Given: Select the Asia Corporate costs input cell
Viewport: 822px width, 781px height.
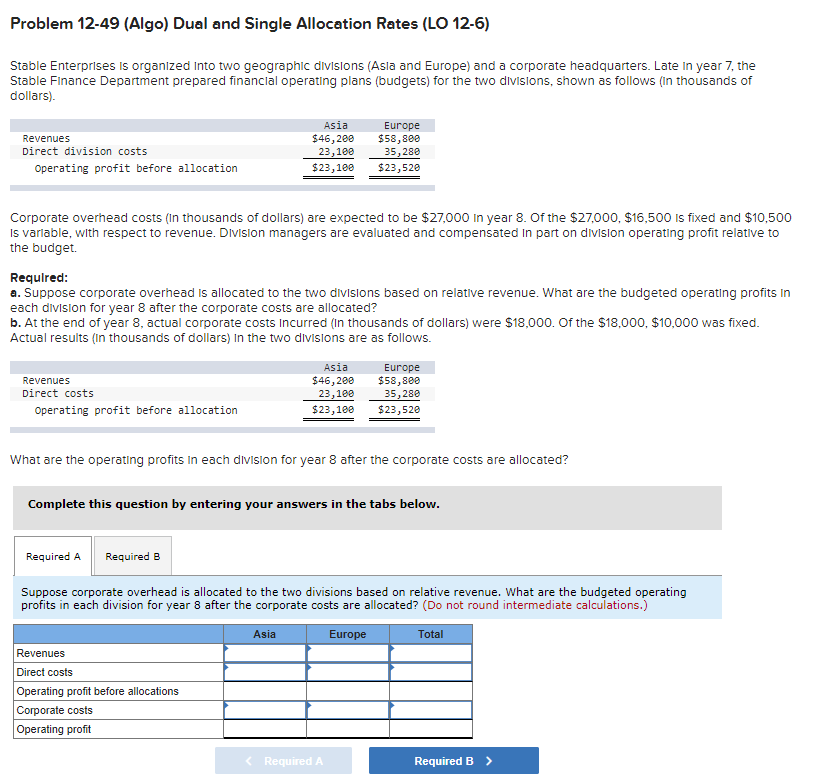Looking at the screenshot, I should click(265, 710).
